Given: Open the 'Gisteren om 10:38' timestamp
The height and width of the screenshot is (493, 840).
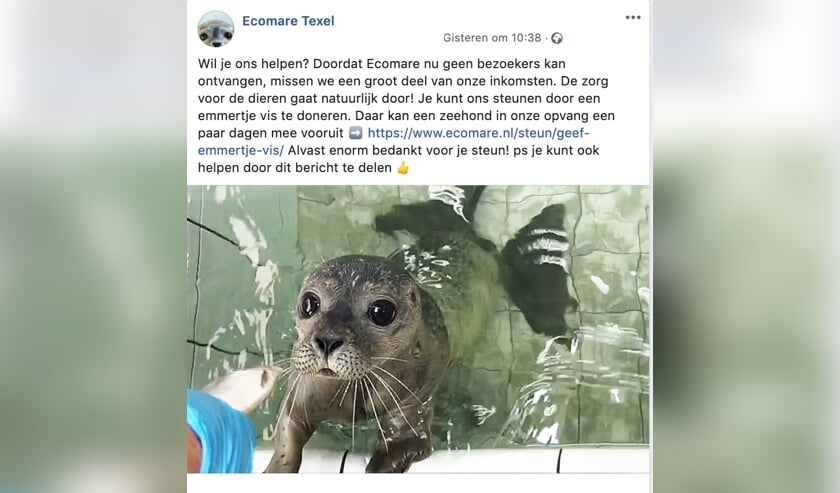Looking at the screenshot, I should click(492, 38).
